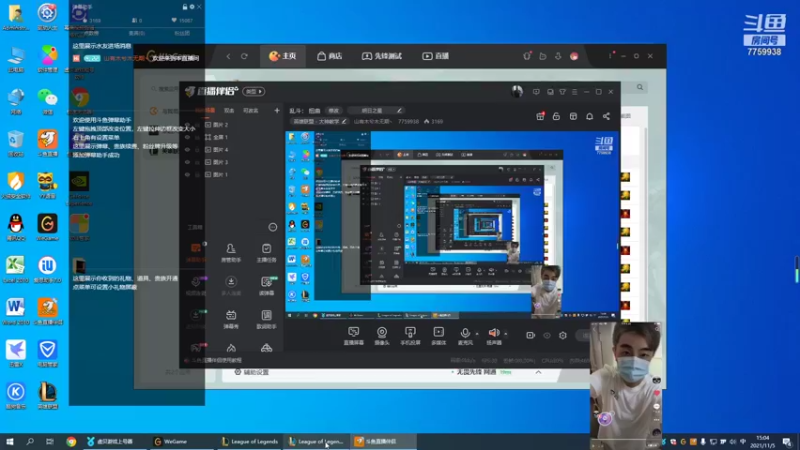Refresh the WeGame page
Screen dimensions: 800x450
pos(244,56)
